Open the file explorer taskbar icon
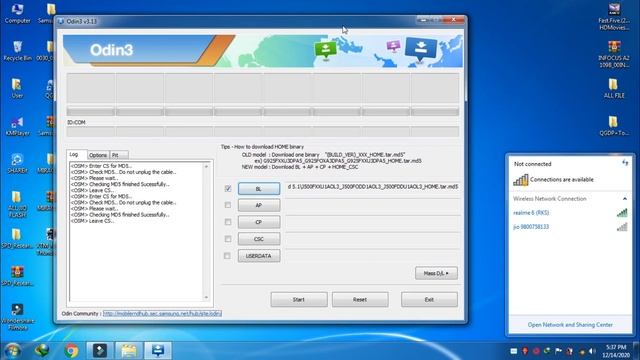Viewport: 640px width, 360px height. 129,351
